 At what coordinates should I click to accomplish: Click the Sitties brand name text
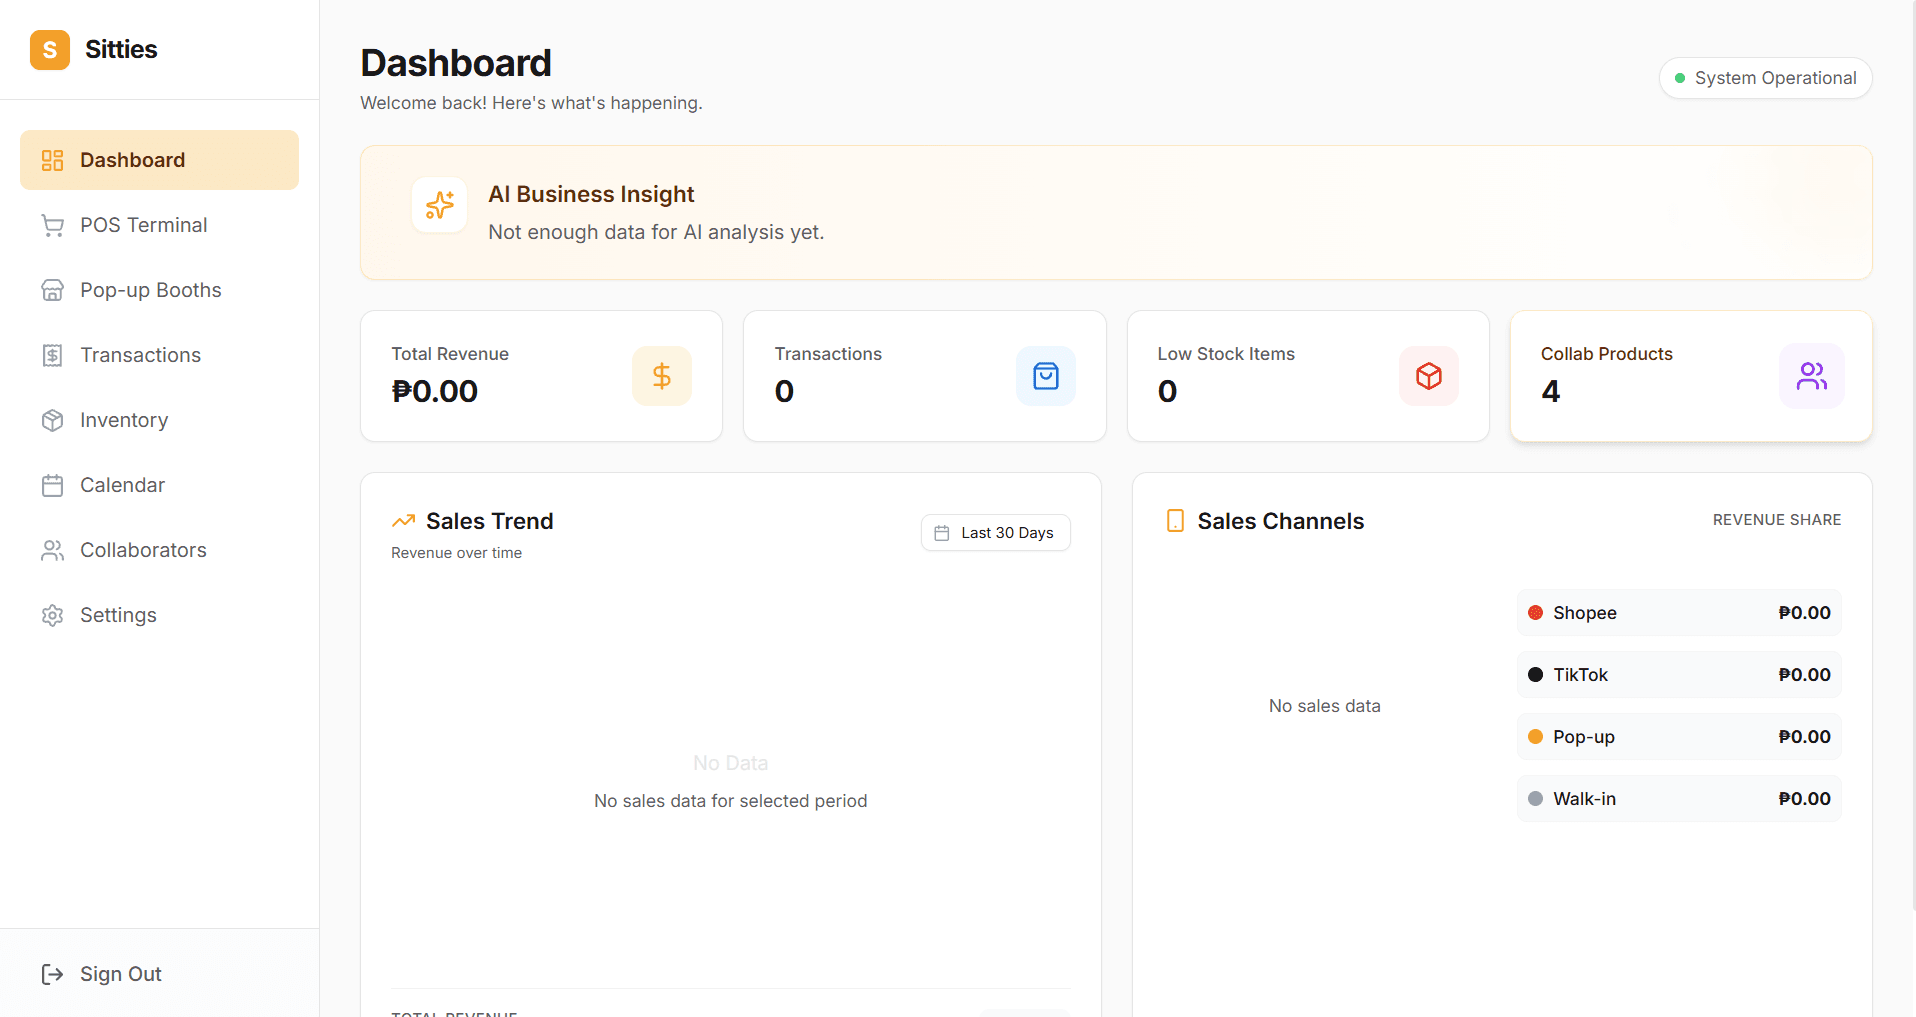[121, 50]
